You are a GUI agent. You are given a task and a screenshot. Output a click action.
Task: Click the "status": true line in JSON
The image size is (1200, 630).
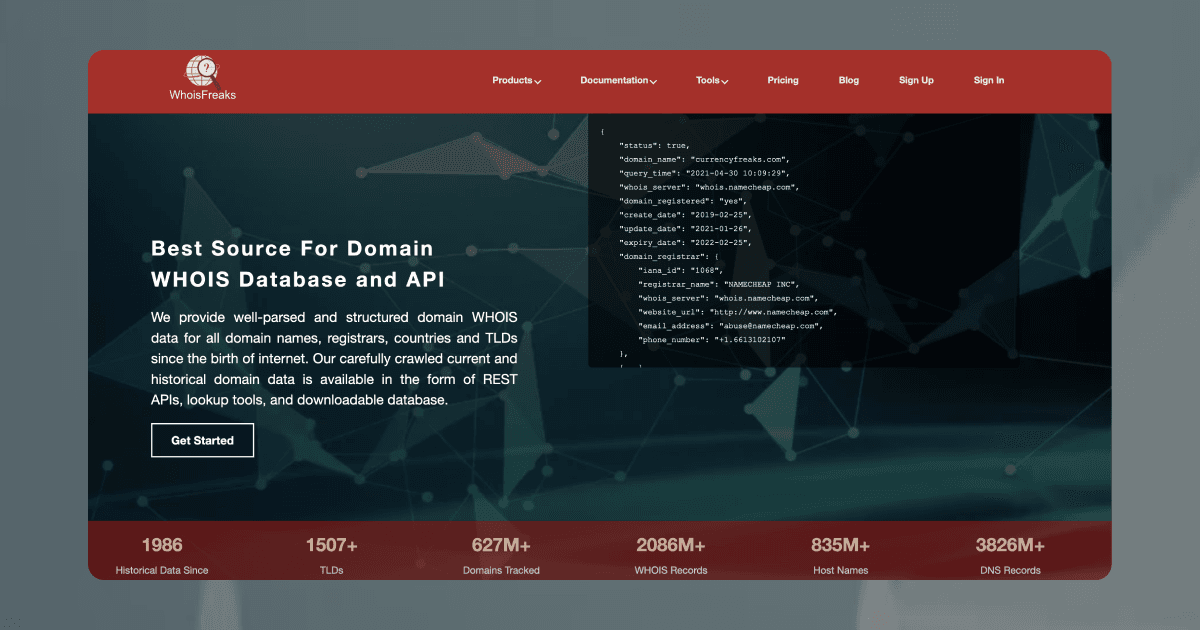pos(654,145)
